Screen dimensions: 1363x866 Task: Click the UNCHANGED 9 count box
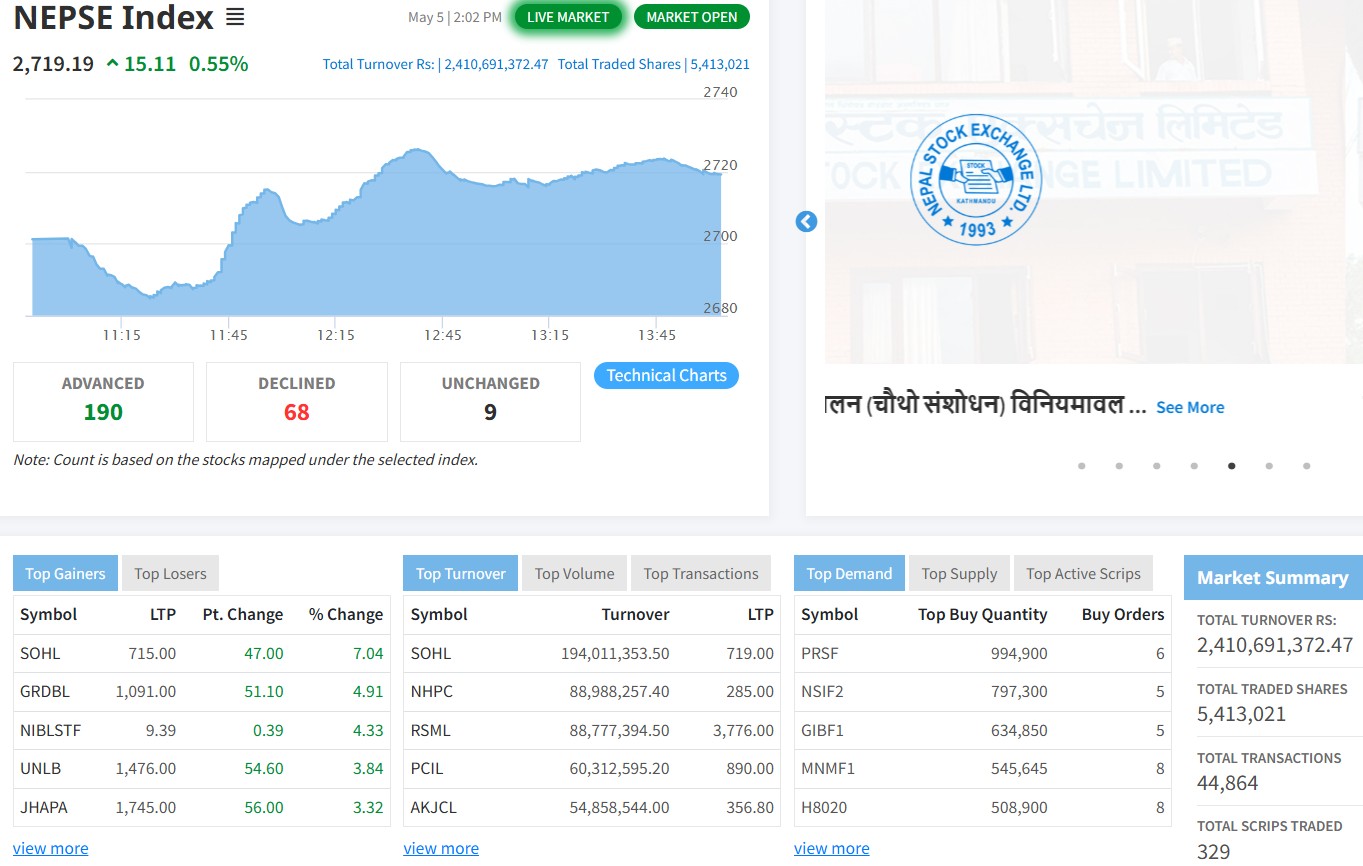490,401
